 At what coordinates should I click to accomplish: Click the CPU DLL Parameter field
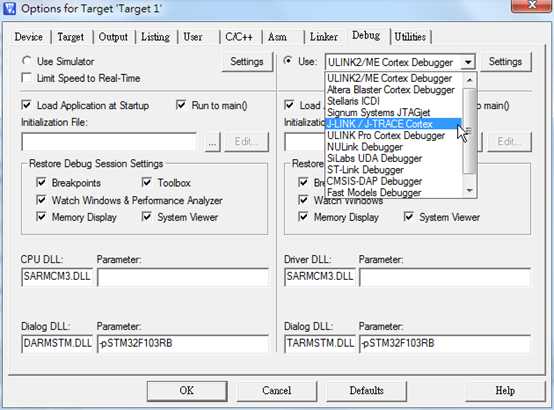click(x=182, y=277)
